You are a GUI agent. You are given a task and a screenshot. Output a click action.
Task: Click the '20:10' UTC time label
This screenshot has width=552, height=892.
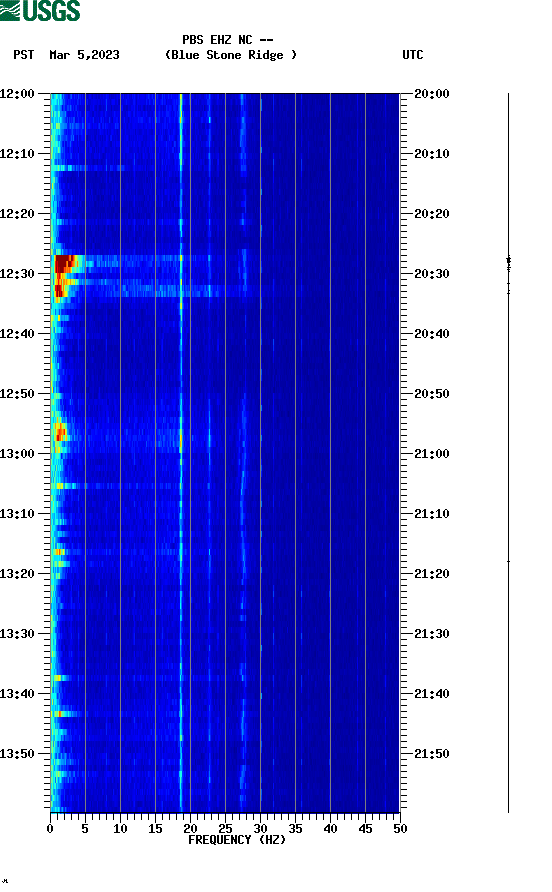coord(431,154)
